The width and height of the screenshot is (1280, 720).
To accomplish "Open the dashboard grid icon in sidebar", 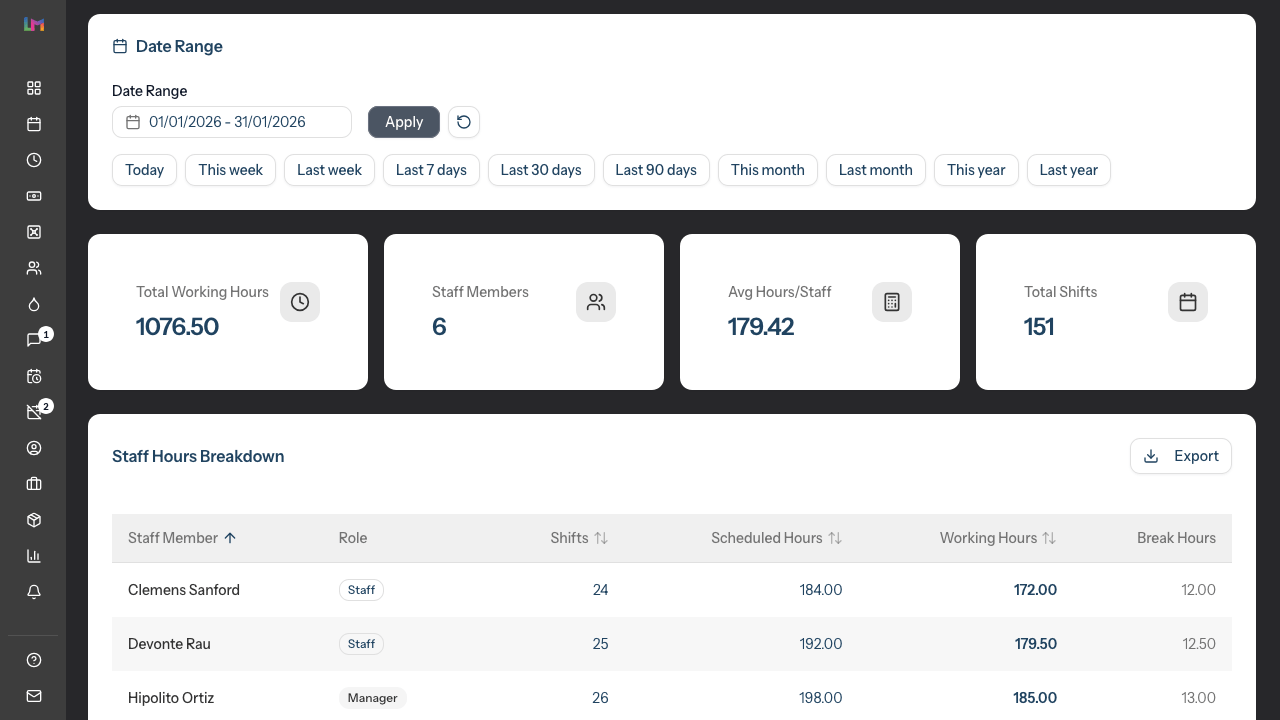I will coord(34,88).
